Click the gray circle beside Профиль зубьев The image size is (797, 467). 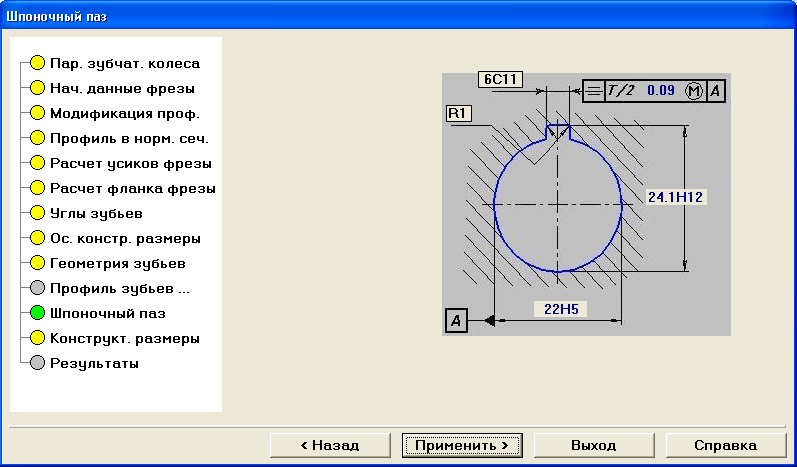coord(37,288)
